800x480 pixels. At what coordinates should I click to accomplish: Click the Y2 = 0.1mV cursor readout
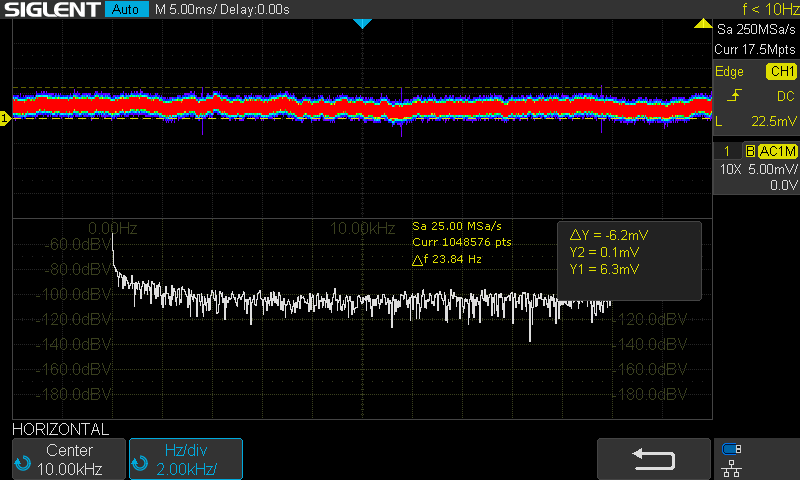[x=604, y=252]
